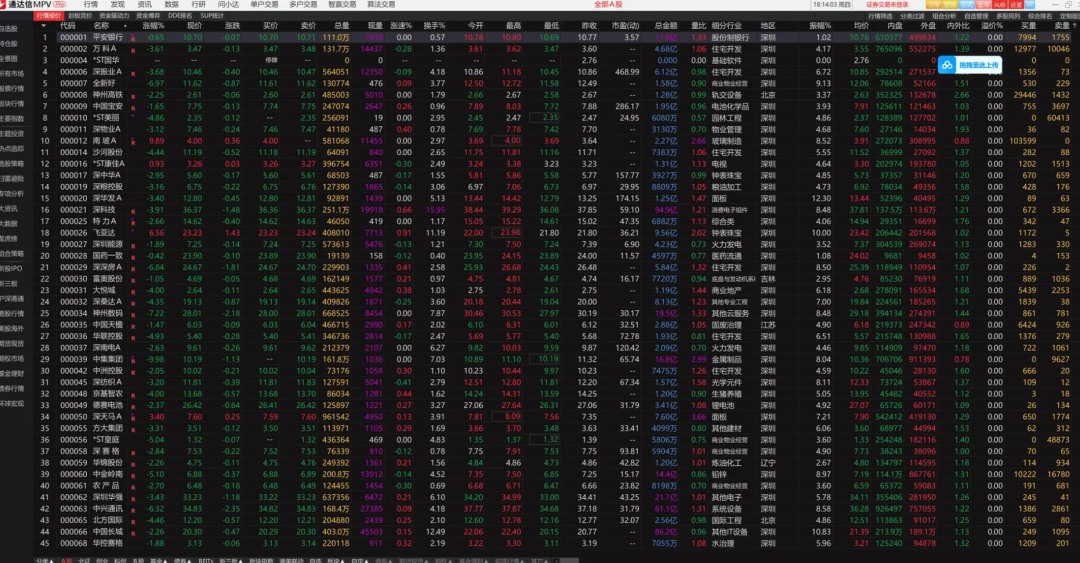
Task: Click the red 设置 button
Action: tap(1015, 4)
